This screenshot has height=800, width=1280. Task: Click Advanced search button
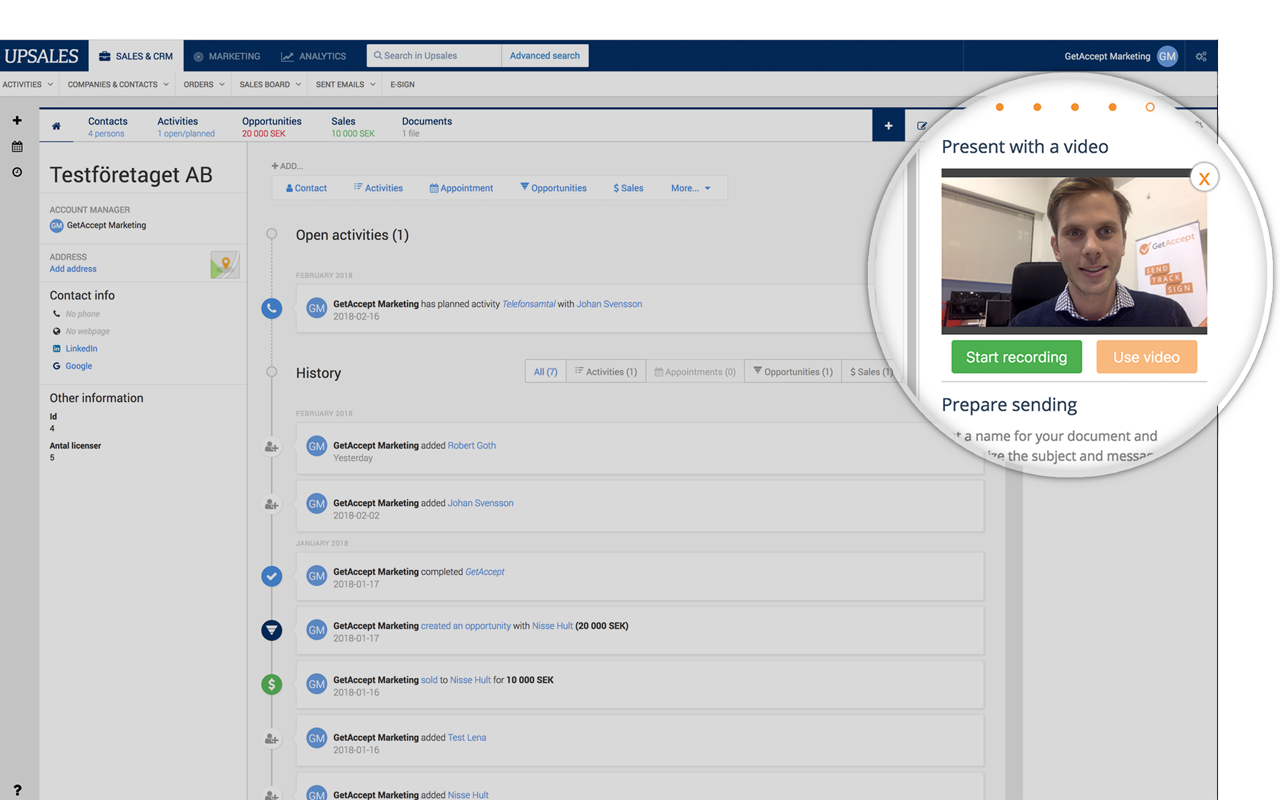click(545, 56)
